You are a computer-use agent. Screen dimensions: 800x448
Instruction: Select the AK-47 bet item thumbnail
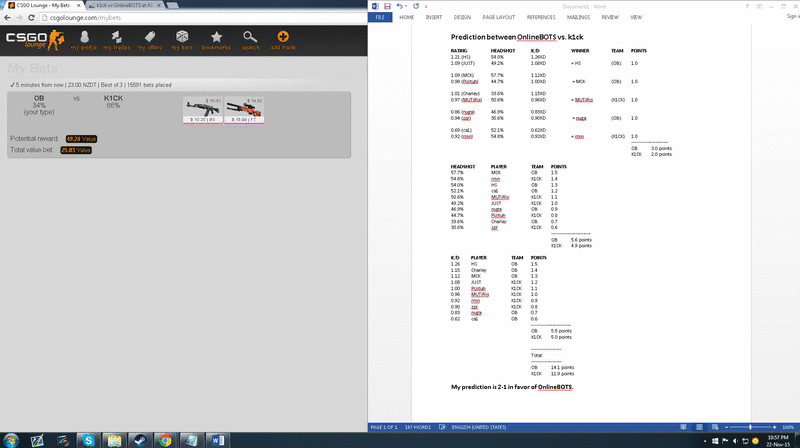click(203, 110)
